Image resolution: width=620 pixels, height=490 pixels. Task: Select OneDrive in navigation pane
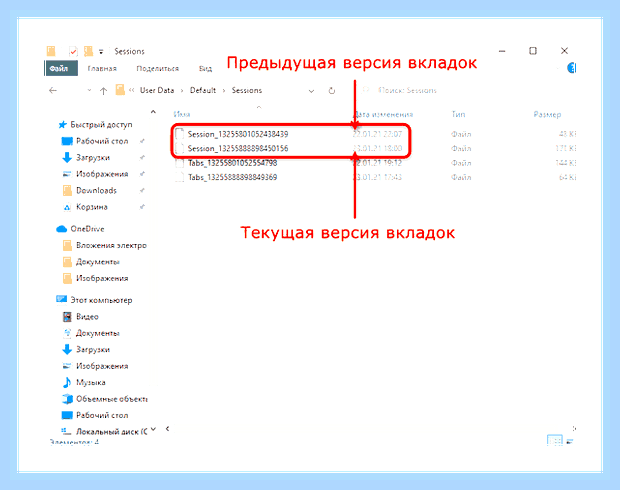click(87, 229)
